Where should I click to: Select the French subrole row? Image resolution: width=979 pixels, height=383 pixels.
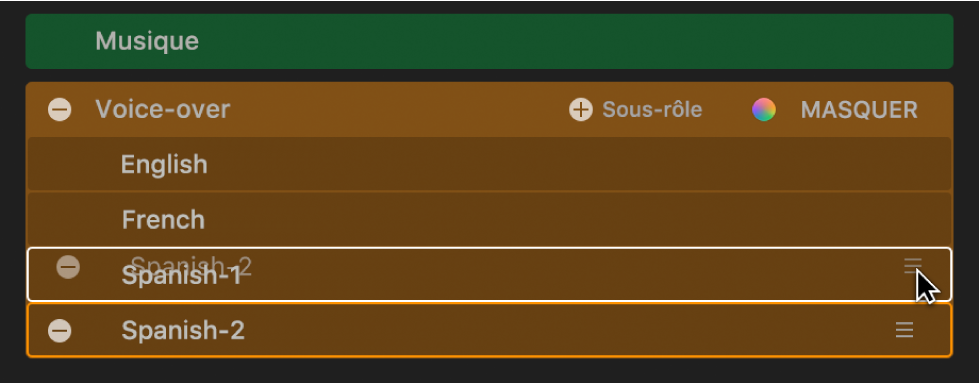490,219
